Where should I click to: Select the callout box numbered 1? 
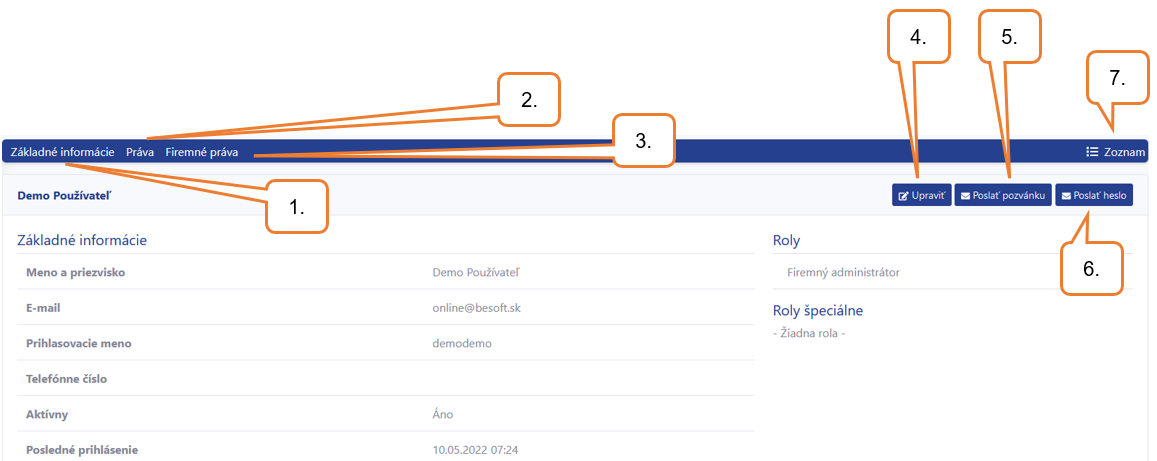click(297, 209)
